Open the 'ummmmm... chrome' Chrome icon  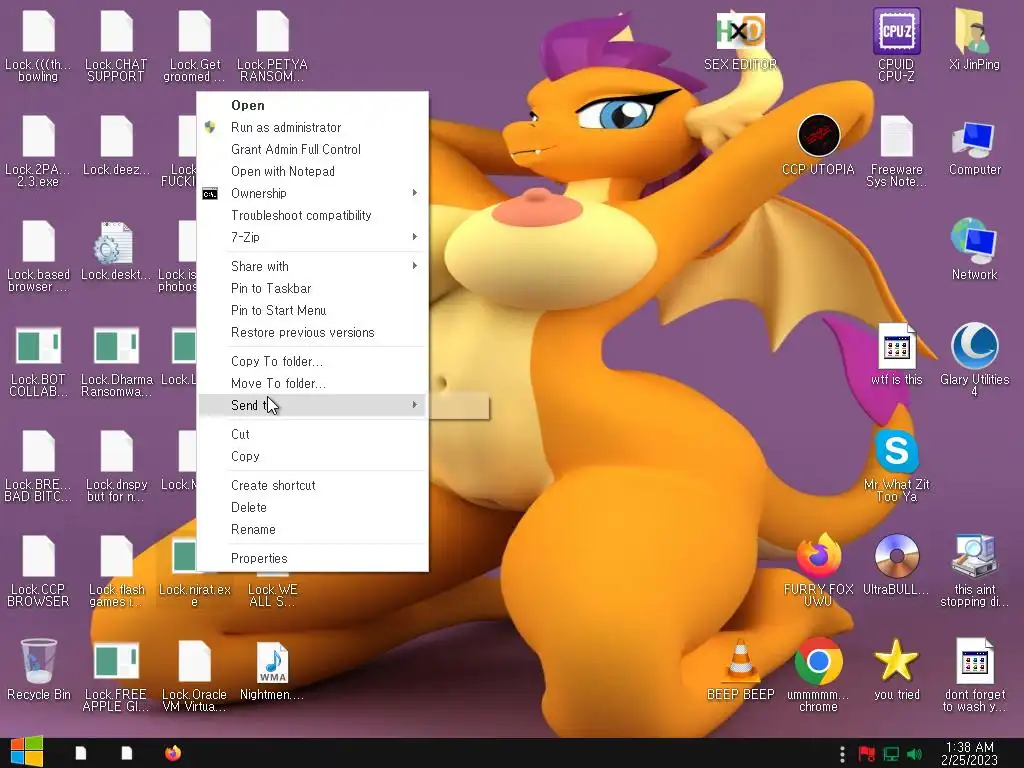[818, 661]
